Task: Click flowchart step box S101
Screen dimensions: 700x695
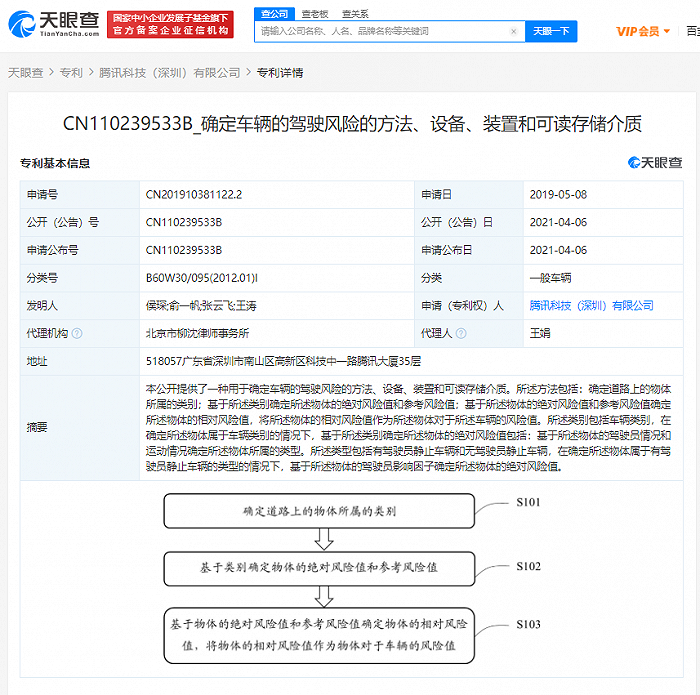Action: 319,511
